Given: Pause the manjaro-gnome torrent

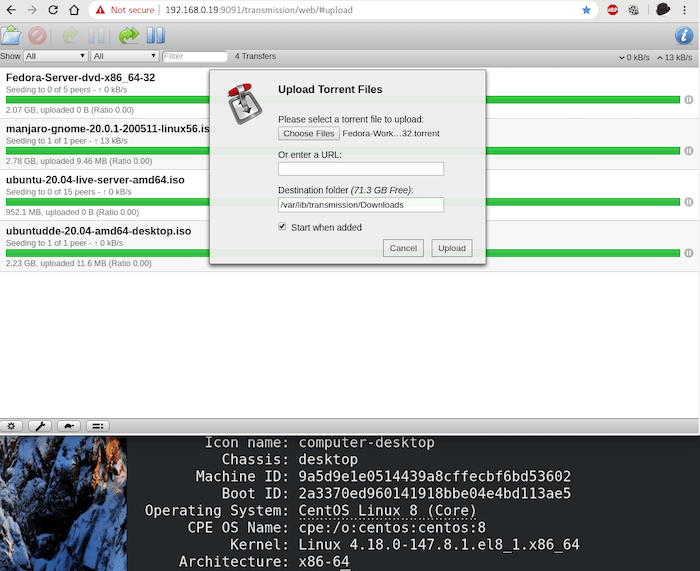Looking at the screenshot, I should tap(689, 151).
